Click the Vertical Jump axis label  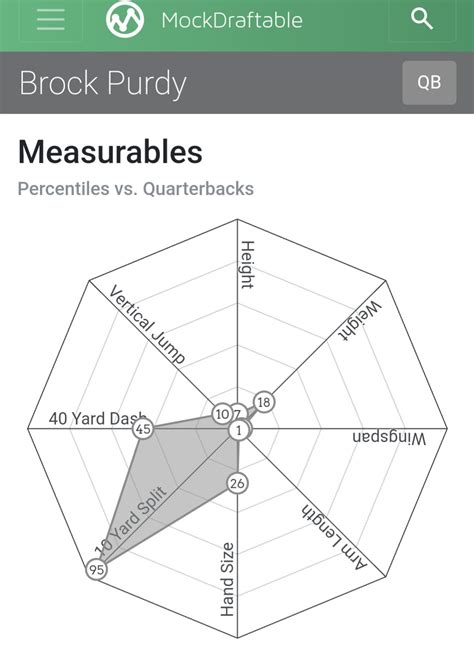147,324
